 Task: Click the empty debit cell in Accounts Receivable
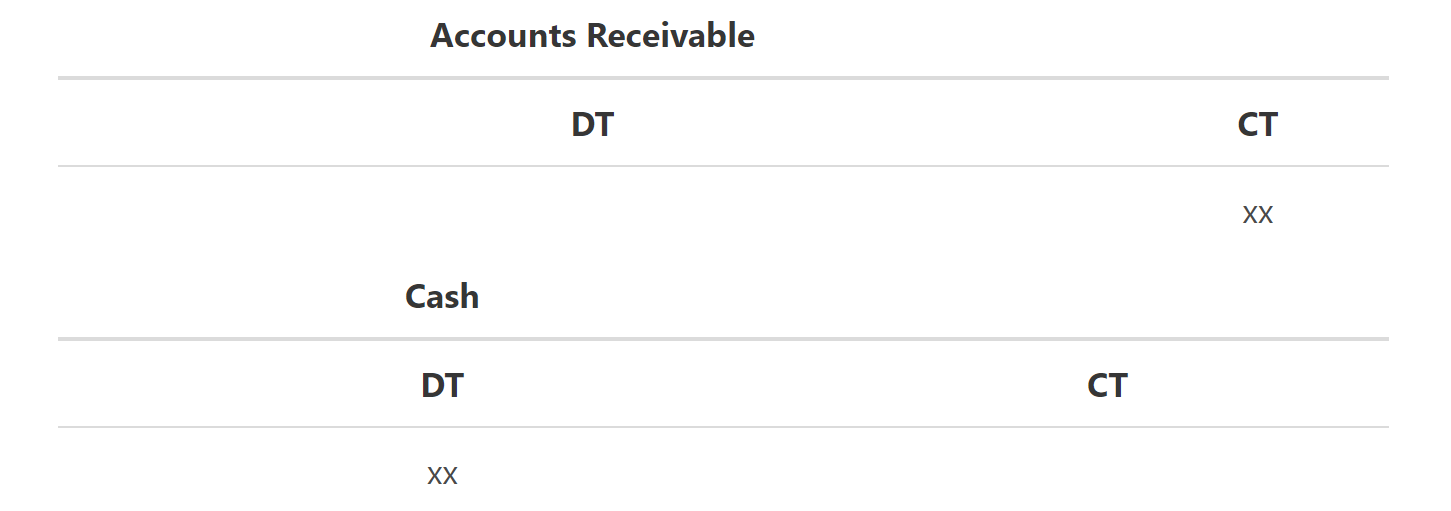(x=592, y=214)
